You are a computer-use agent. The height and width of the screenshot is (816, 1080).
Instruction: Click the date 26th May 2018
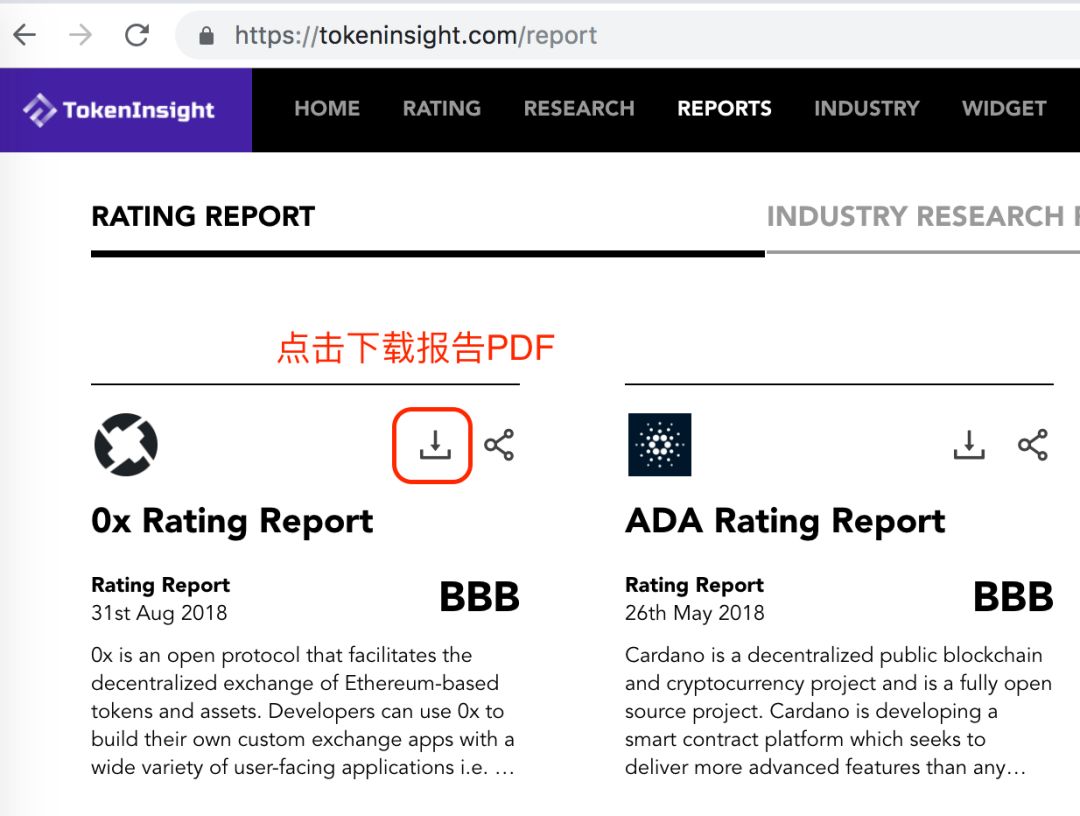click(x=694, y=613)
